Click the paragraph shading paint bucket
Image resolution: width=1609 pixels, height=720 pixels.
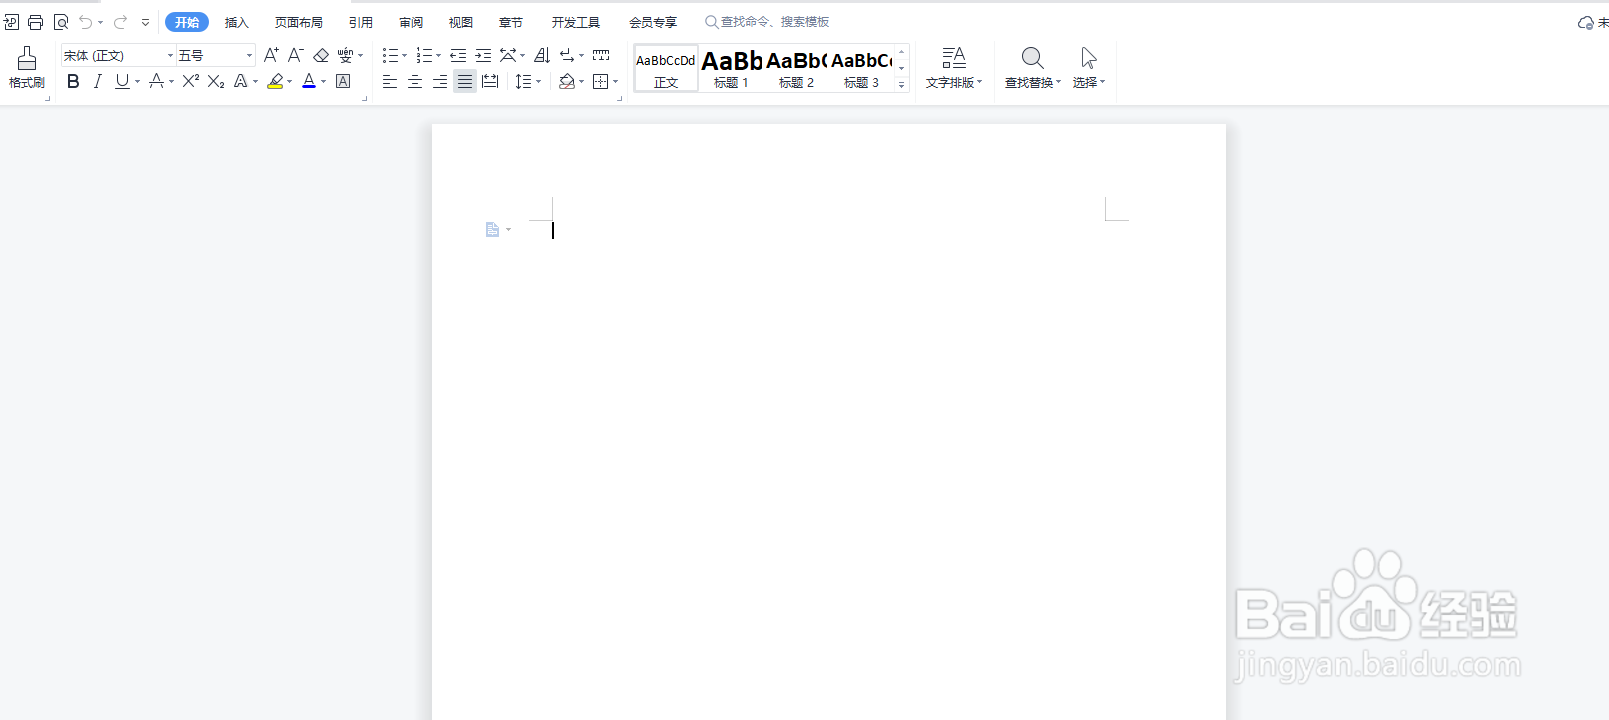tap(567, 81)
